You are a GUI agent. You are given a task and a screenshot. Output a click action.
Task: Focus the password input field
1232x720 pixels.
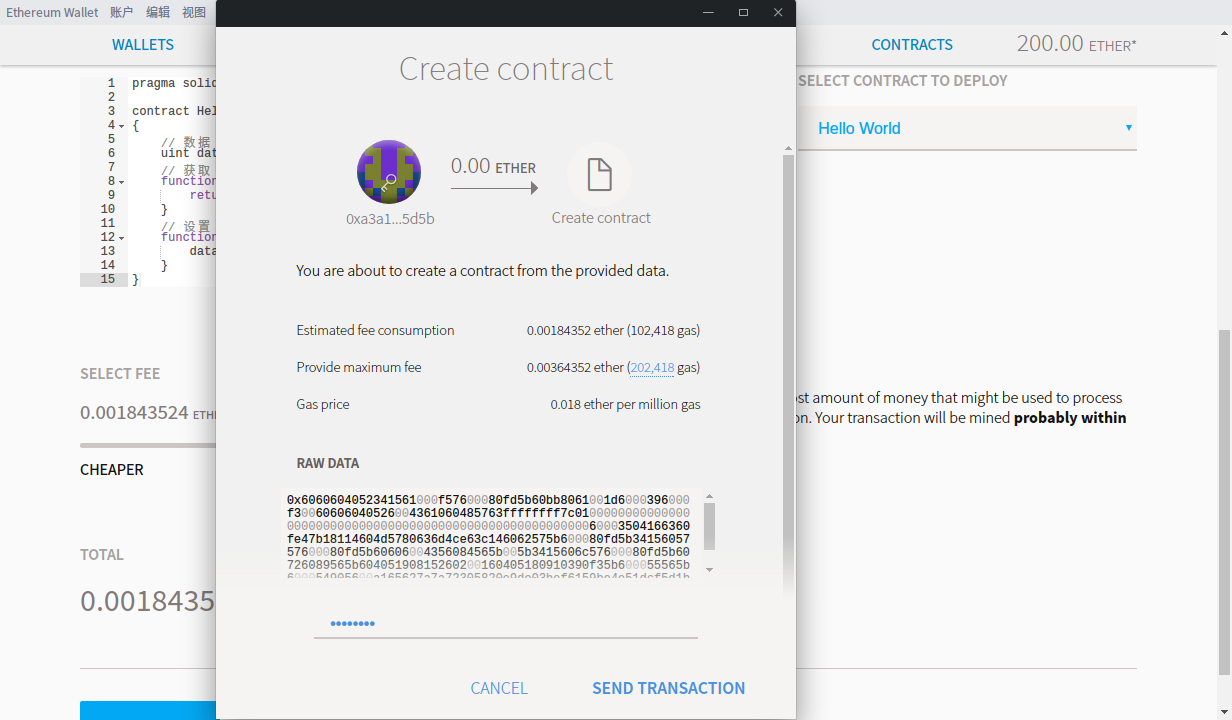[x=506, y=623]
